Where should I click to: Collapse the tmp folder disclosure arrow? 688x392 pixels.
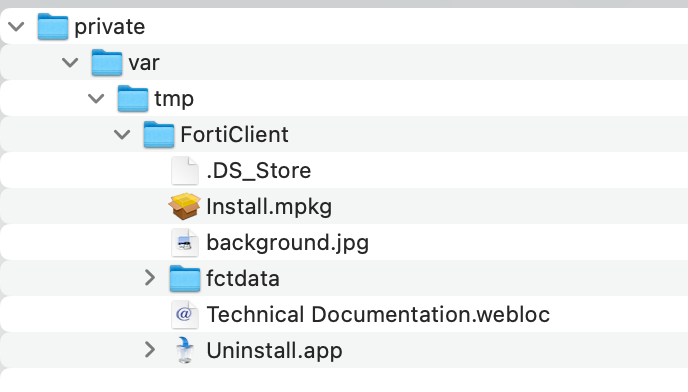tap(96, 99)
